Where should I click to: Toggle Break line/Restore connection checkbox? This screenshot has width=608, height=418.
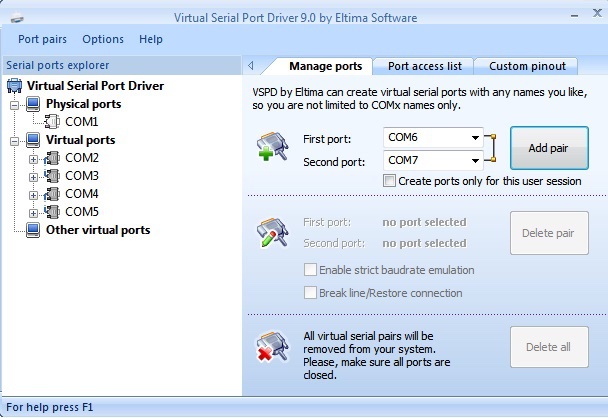[310, 292]
